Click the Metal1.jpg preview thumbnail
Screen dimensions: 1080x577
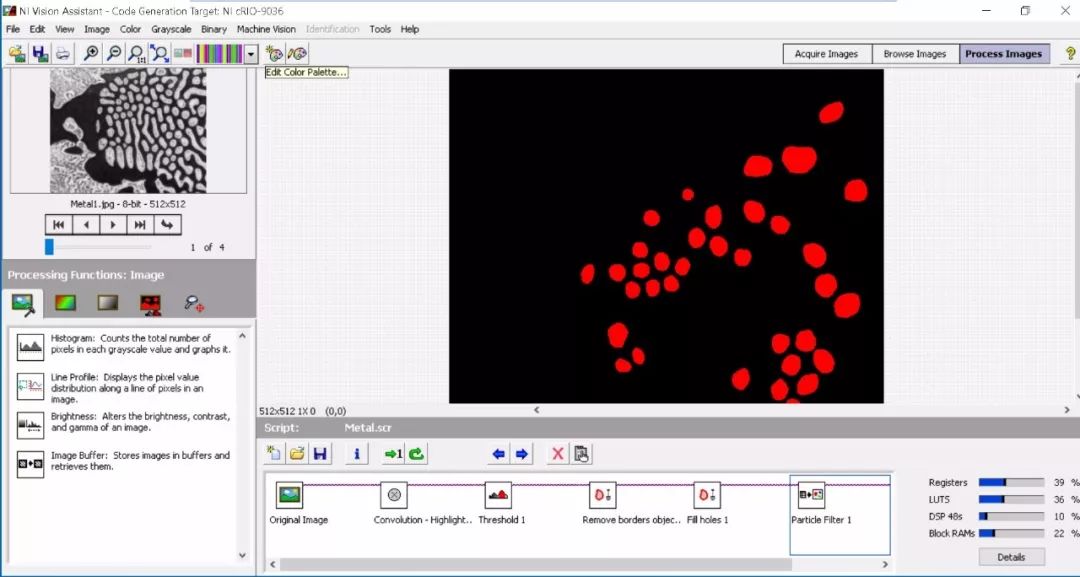pyautogui.click(x=128, y=132)
